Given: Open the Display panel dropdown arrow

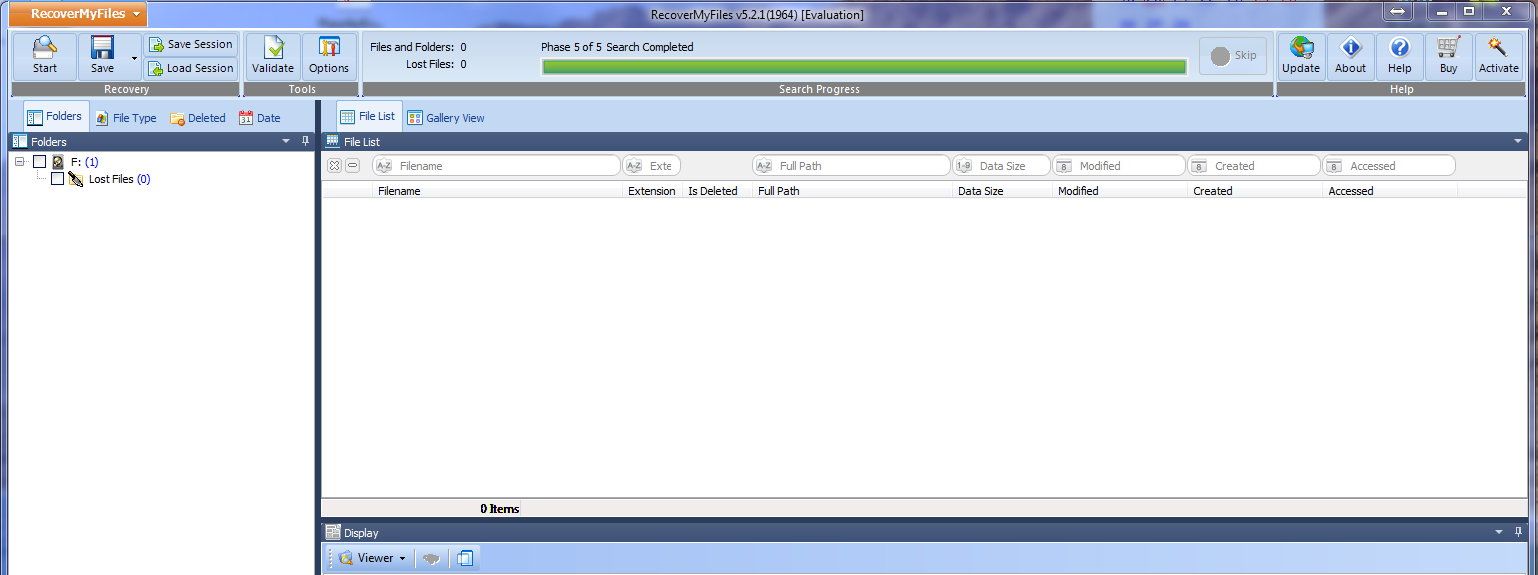Looking at the screenshot, I should click(1499, 532).
